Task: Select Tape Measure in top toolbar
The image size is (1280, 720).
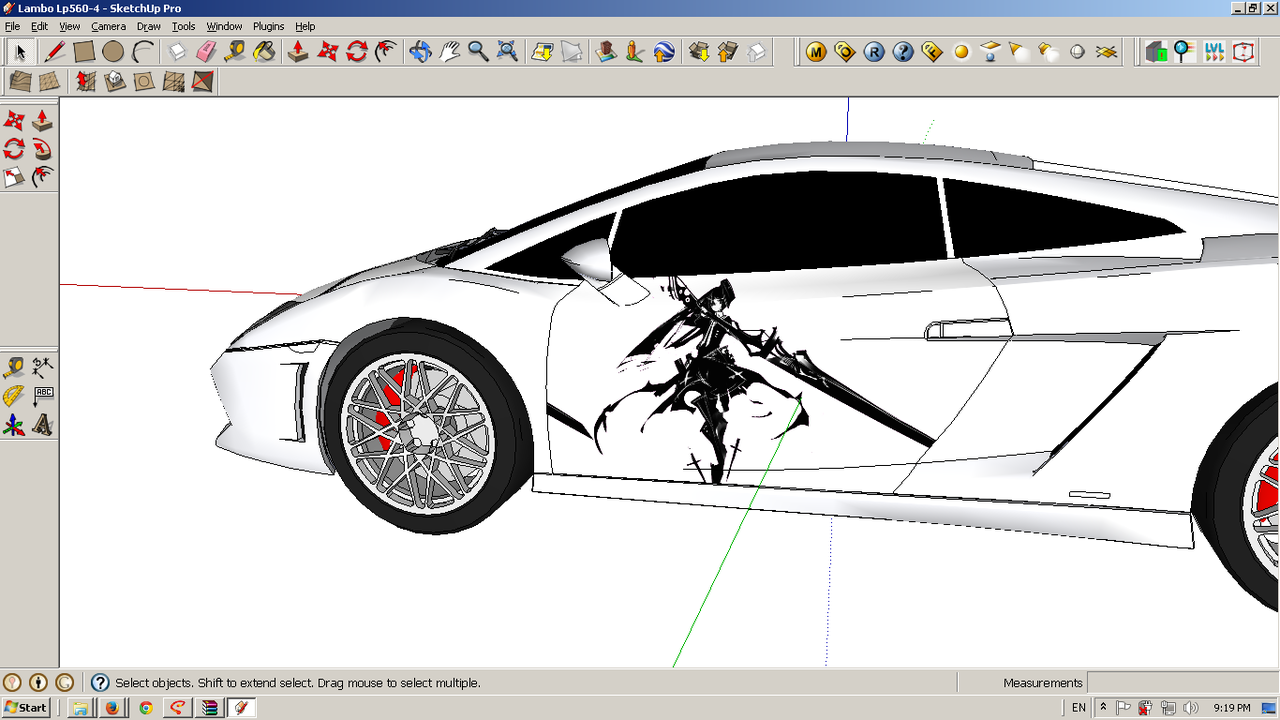Action: point(235,51)
